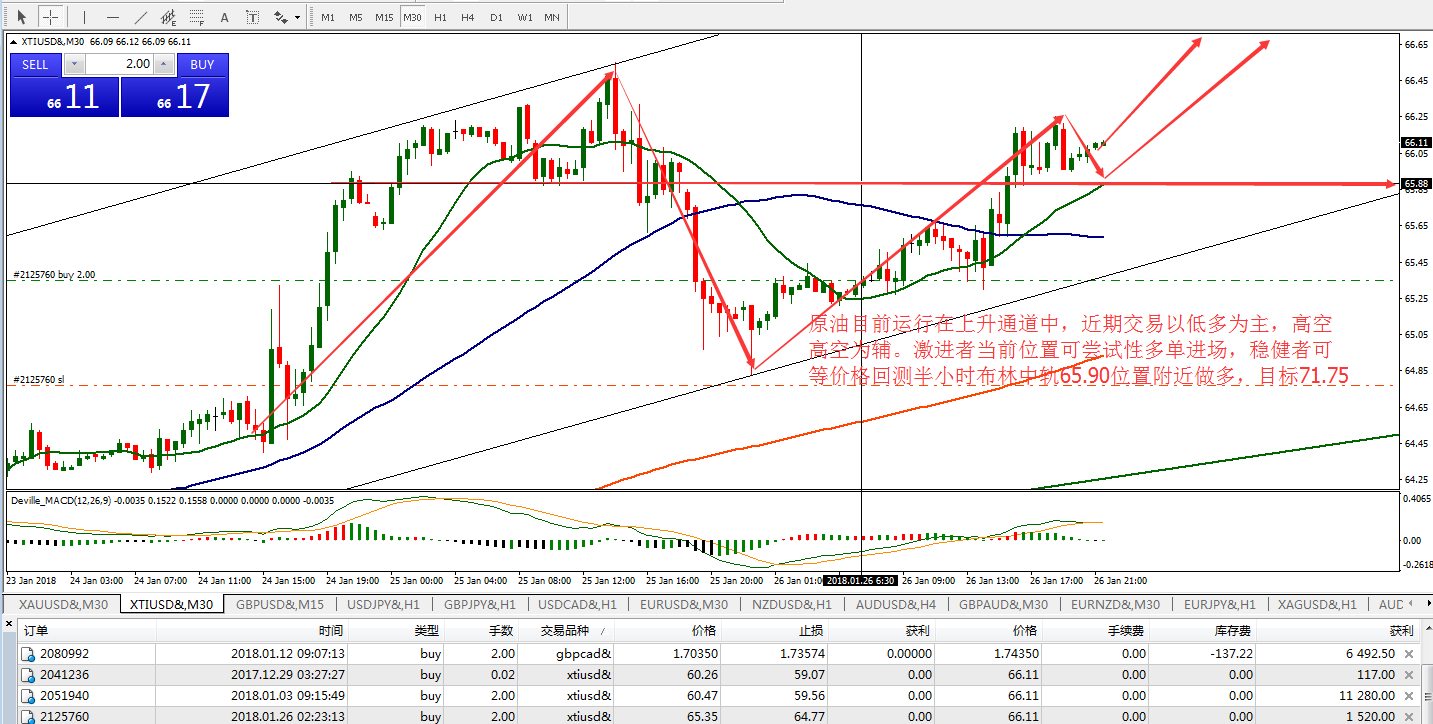Decrease lot volume with down arrow
Image resolution: width=1433 pixels, height=724 pixels.
click(x=75, y=64)
